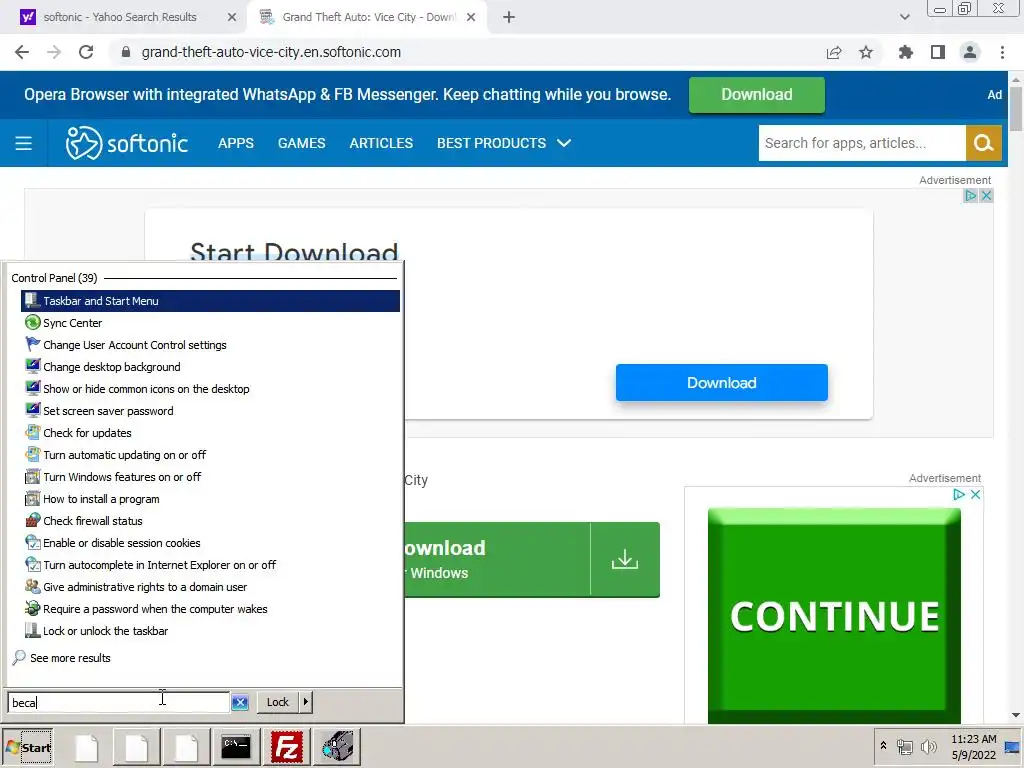This screenshot has width=1024, height=768.
Task: Open the Chrome three-dot menu
Action: click(1002, 52)
